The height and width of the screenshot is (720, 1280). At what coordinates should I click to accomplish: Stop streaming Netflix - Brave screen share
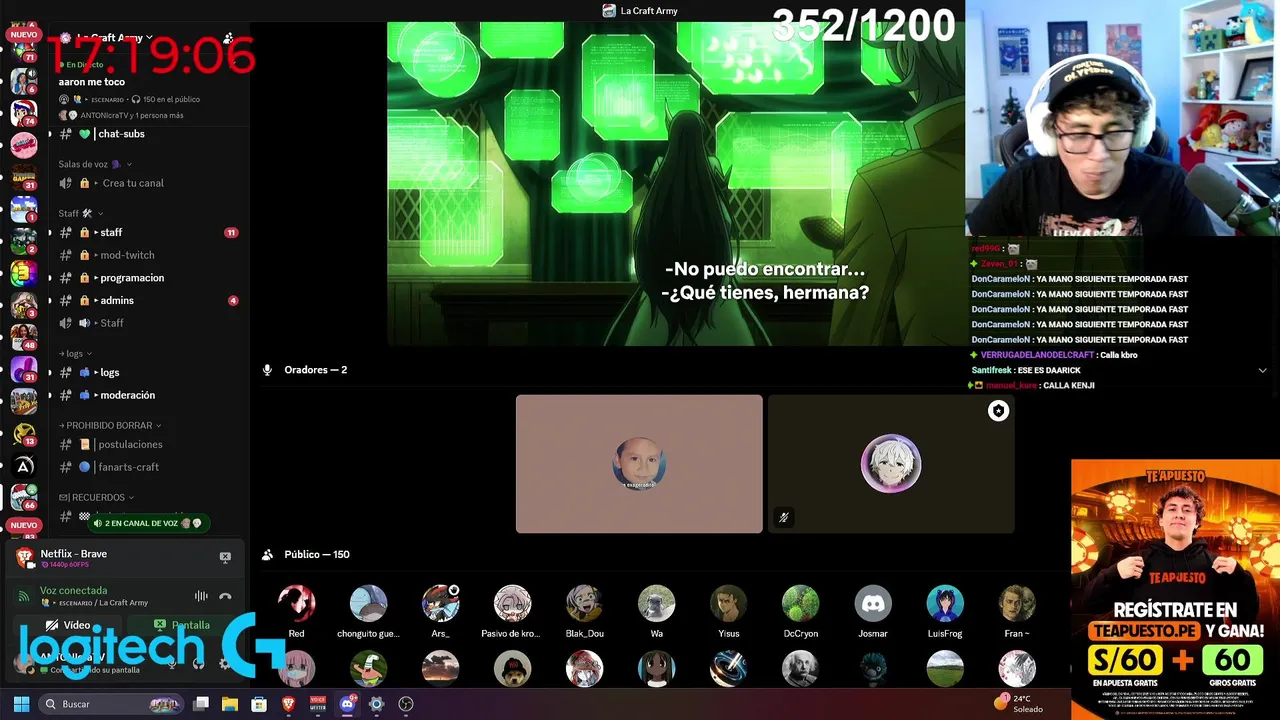(x=225, y=557)
